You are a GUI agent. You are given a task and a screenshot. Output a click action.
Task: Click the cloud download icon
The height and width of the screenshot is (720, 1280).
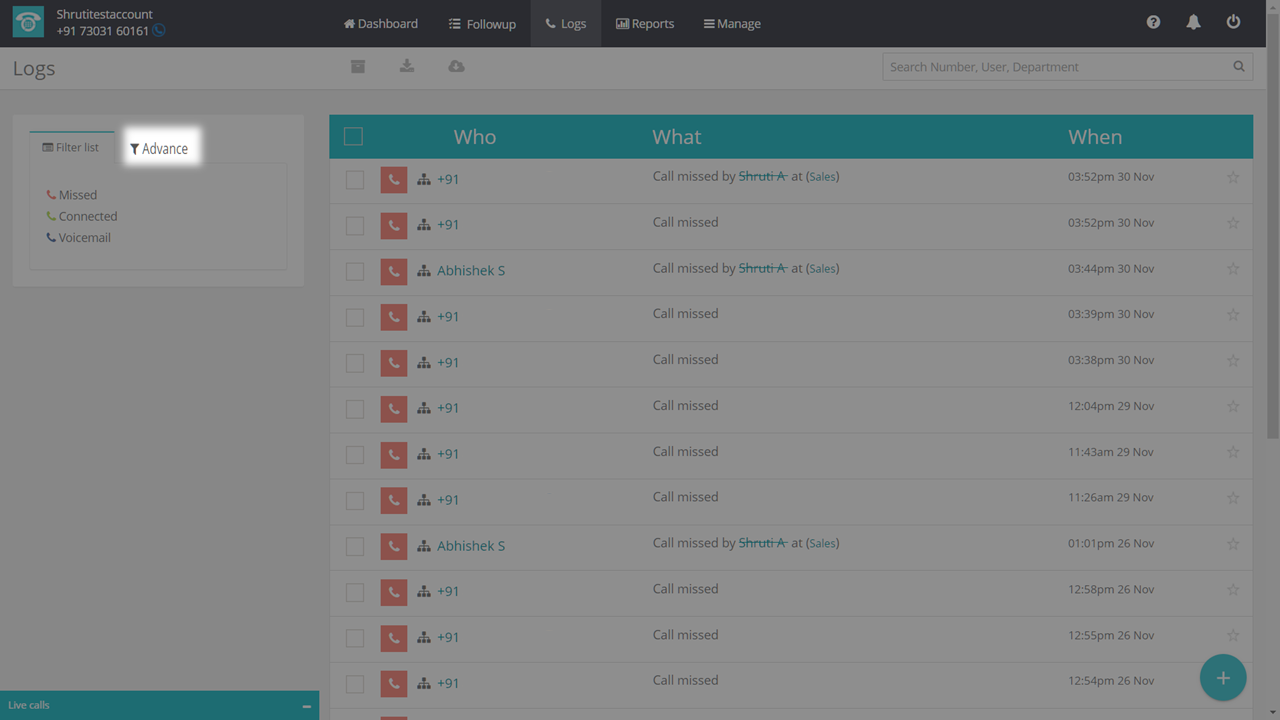(456, 66)
